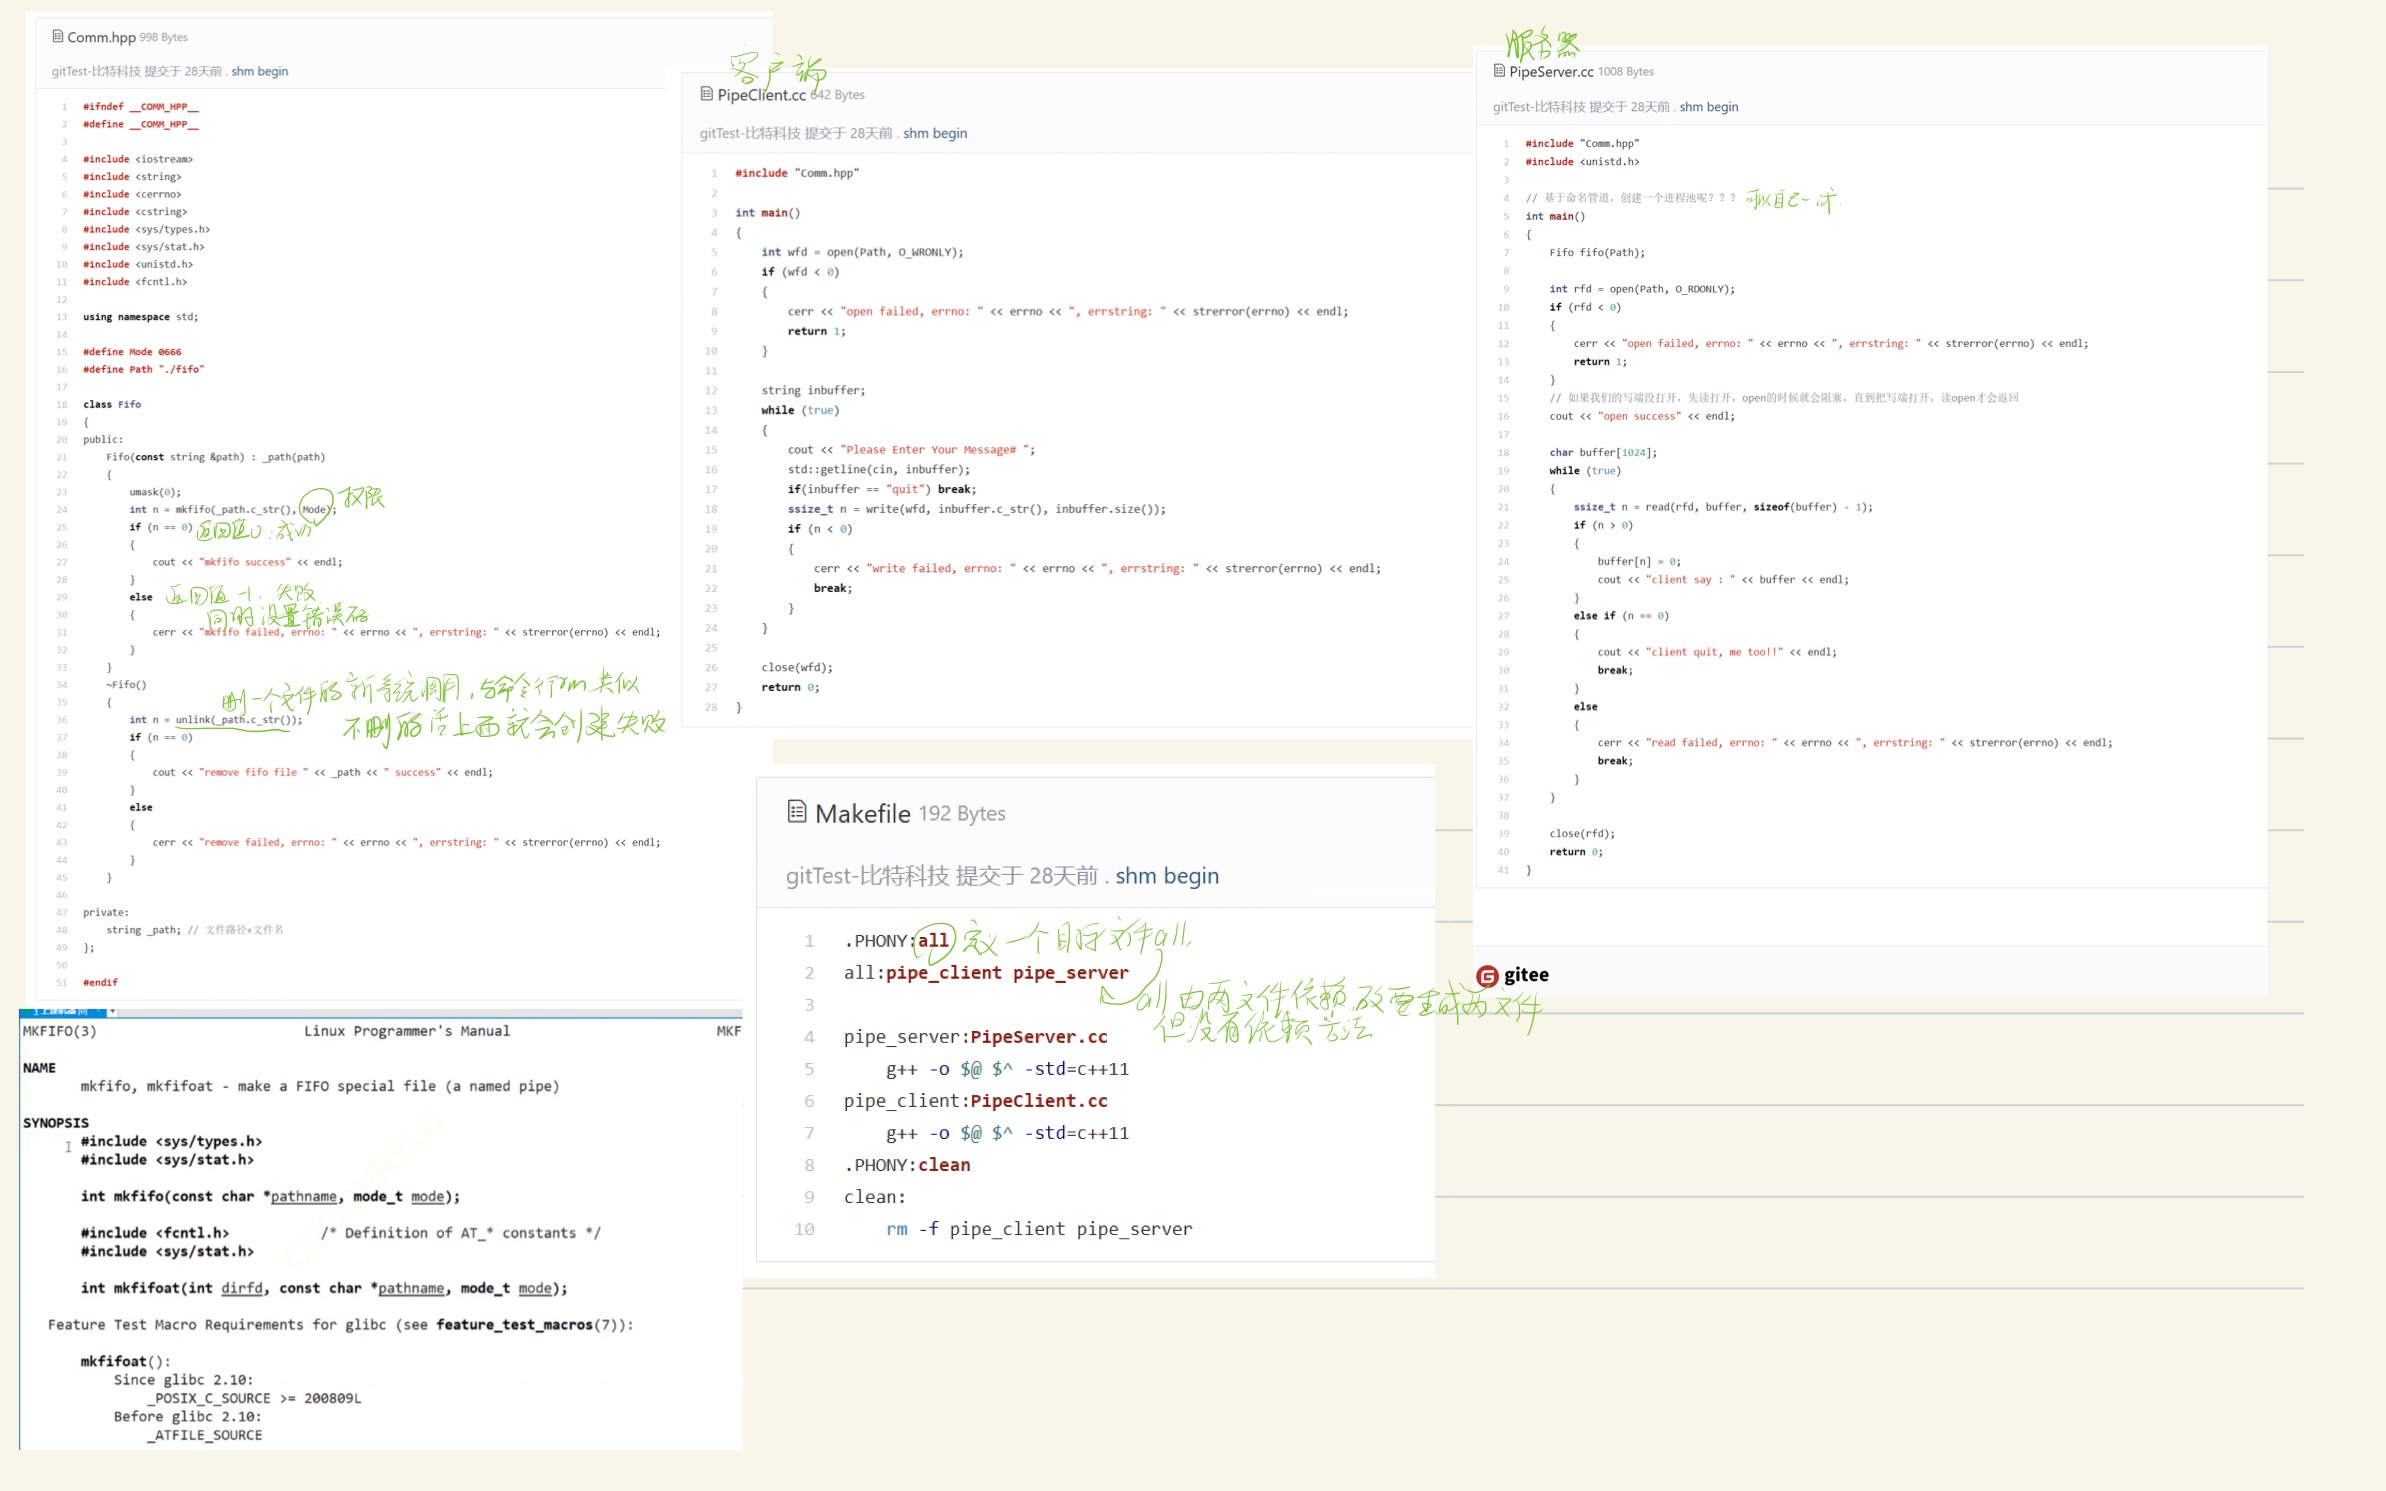Click the underlined 'dirfd' in mkfifoat signature
This screenshot has height=1491, width=2386.
(242, 1289)
